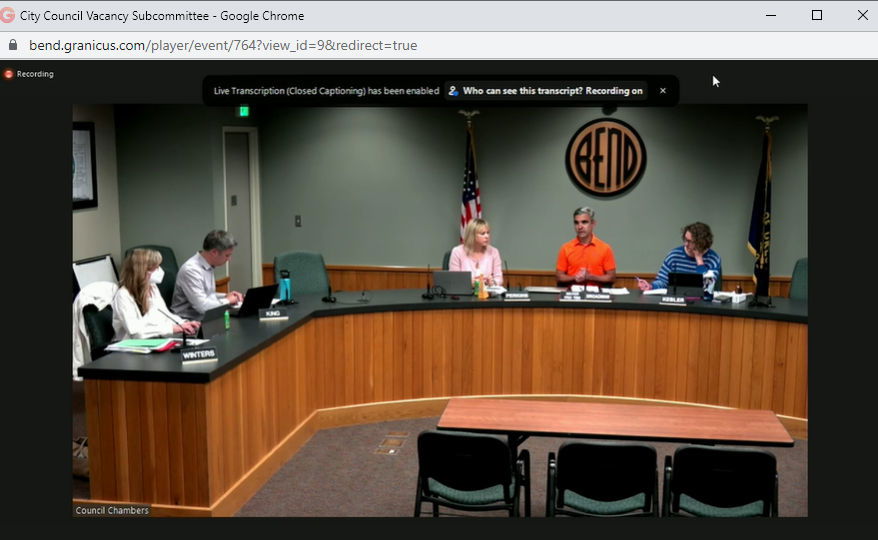
Task: Click the KEBLER name plate
Action: pos(673,299)
